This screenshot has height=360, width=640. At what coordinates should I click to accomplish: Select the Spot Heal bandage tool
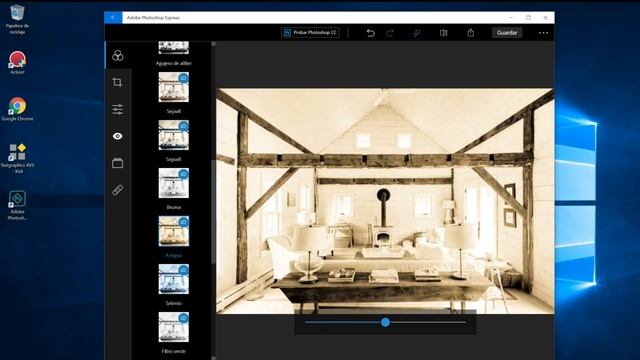coord(118,190)
